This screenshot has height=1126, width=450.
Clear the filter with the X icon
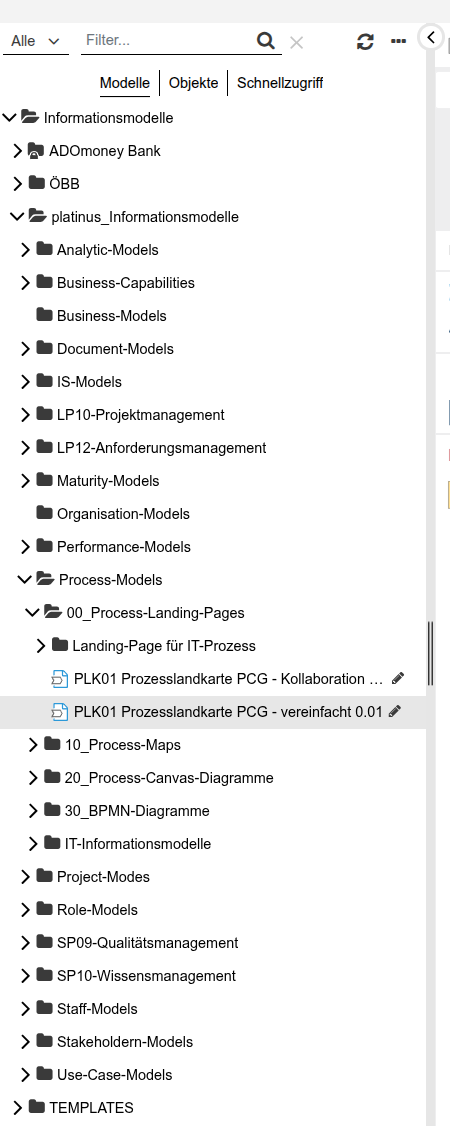click(296, 43)
